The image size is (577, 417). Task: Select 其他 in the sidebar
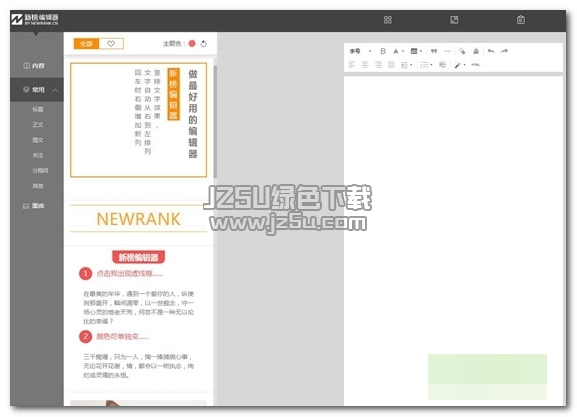click(x=38, y=186)
